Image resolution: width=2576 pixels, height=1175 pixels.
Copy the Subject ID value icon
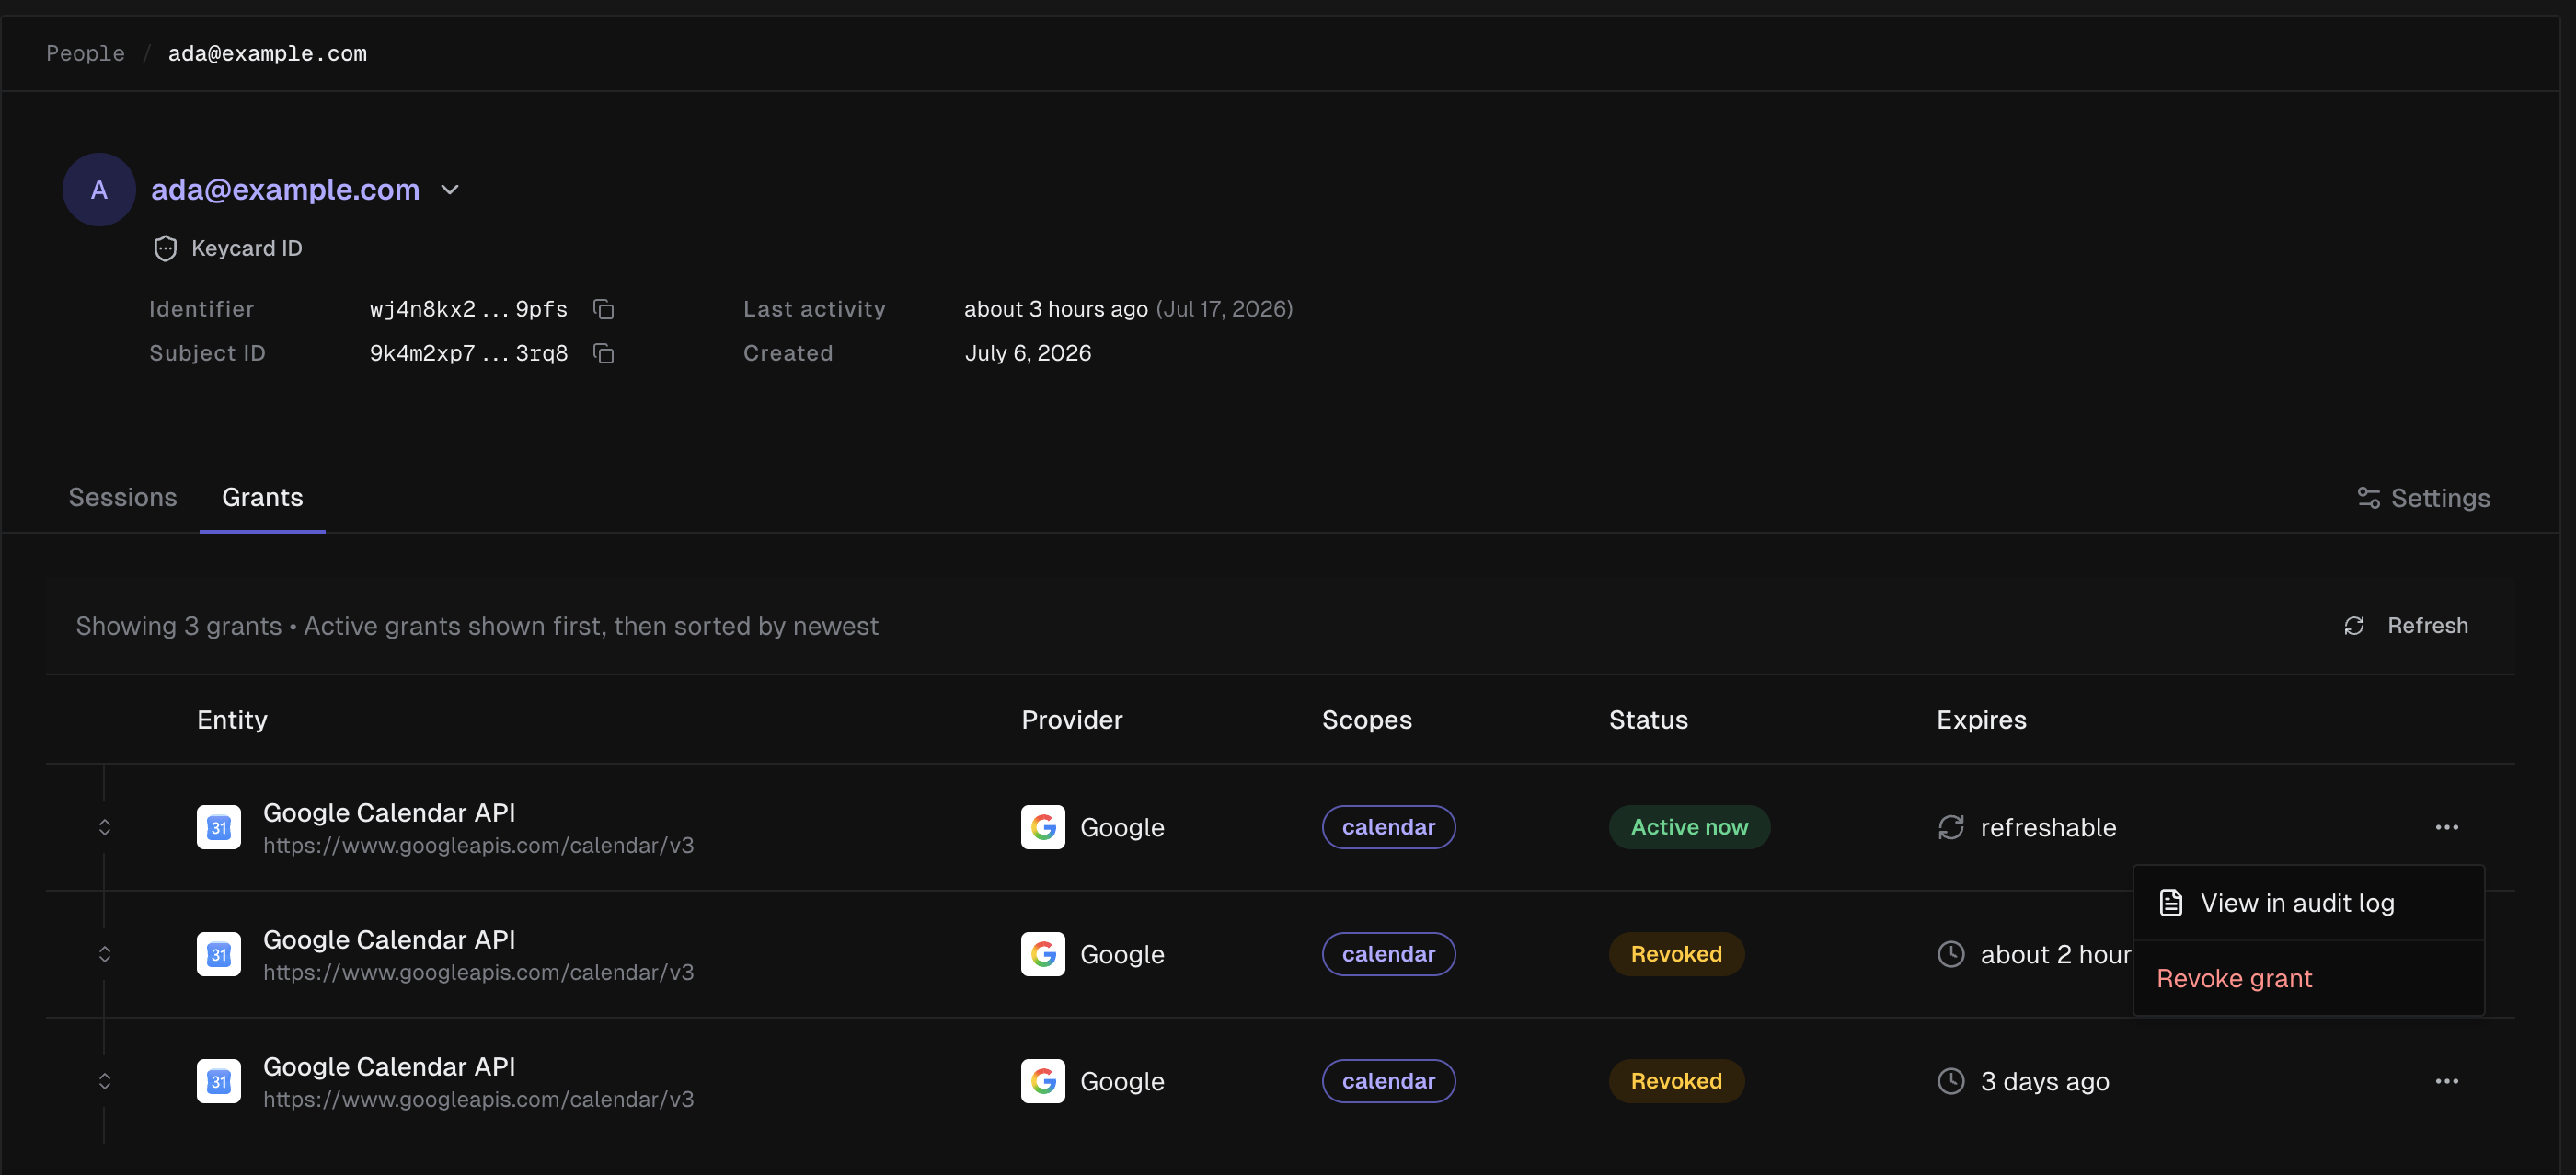603,353
